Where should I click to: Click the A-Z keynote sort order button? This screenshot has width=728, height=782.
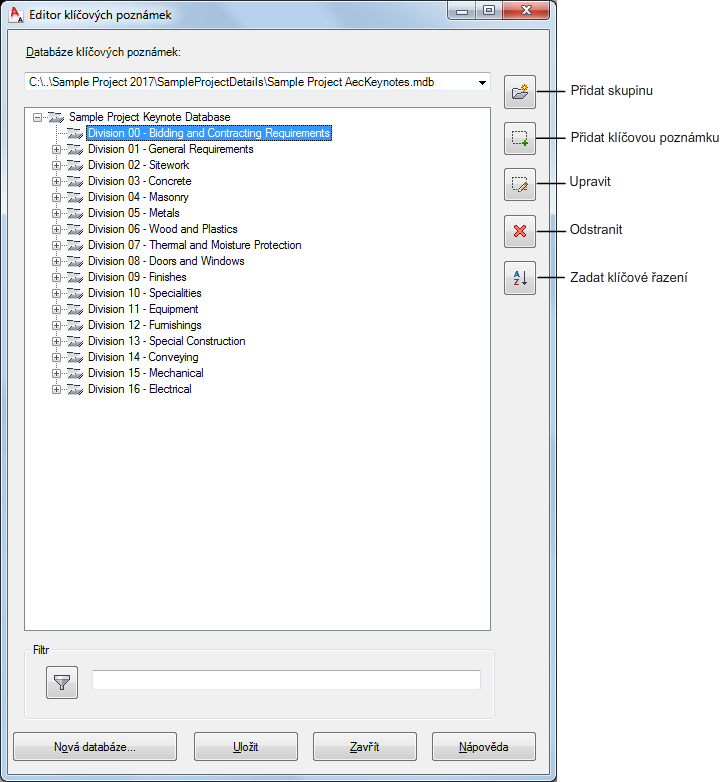[x=520, y=278]
